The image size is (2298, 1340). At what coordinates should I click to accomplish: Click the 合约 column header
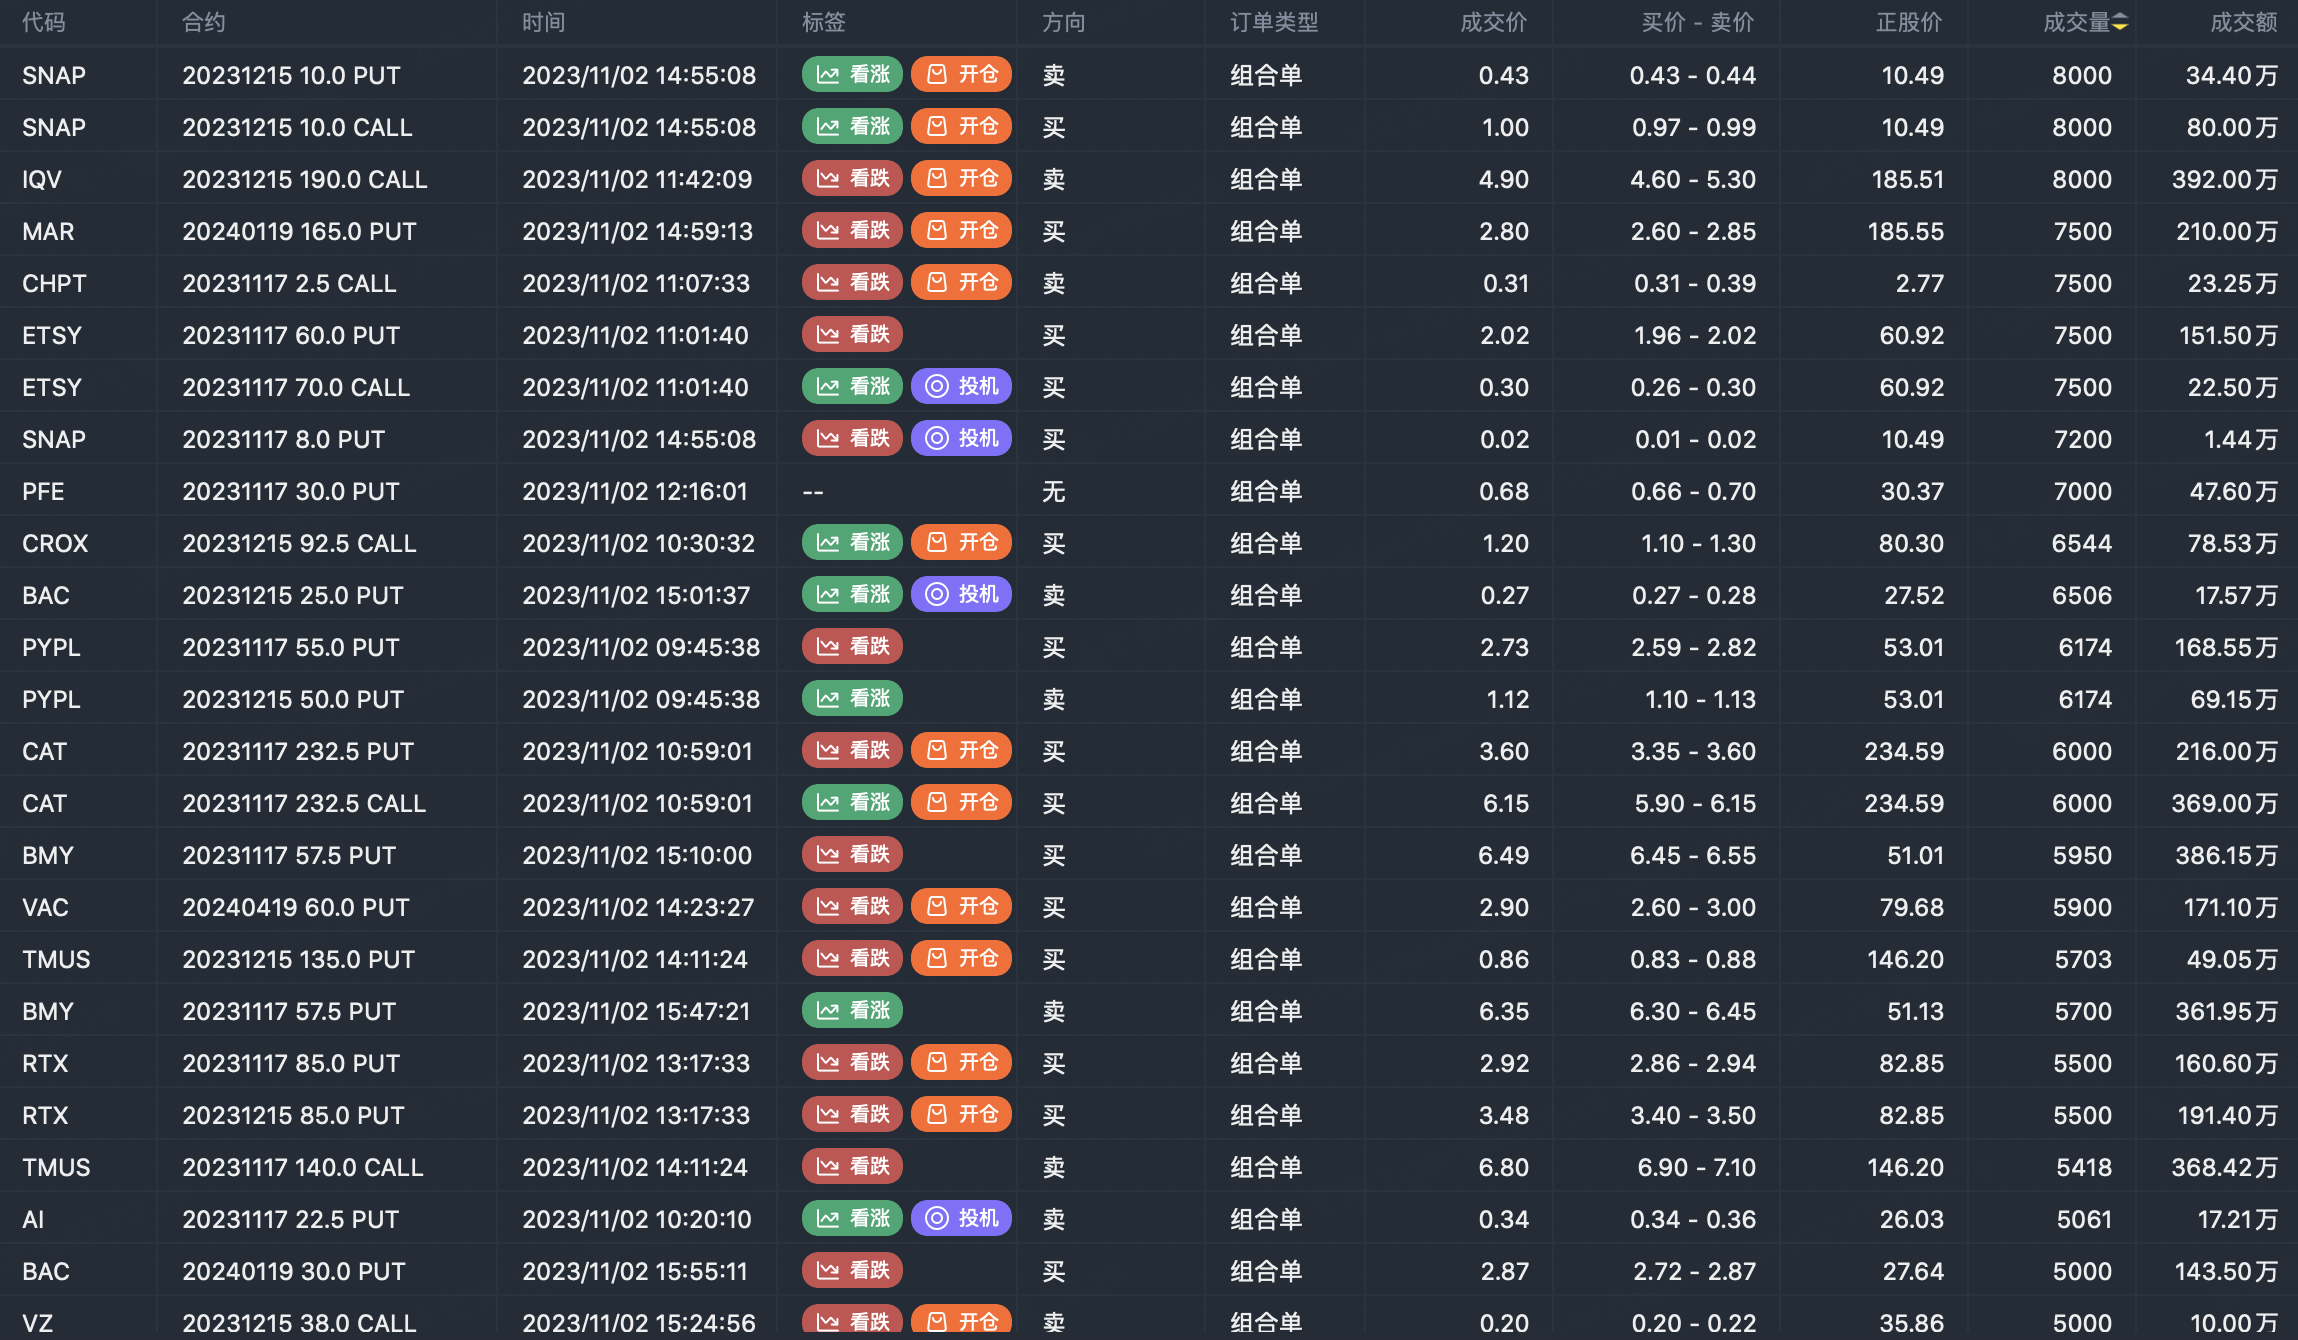(204, 23)
